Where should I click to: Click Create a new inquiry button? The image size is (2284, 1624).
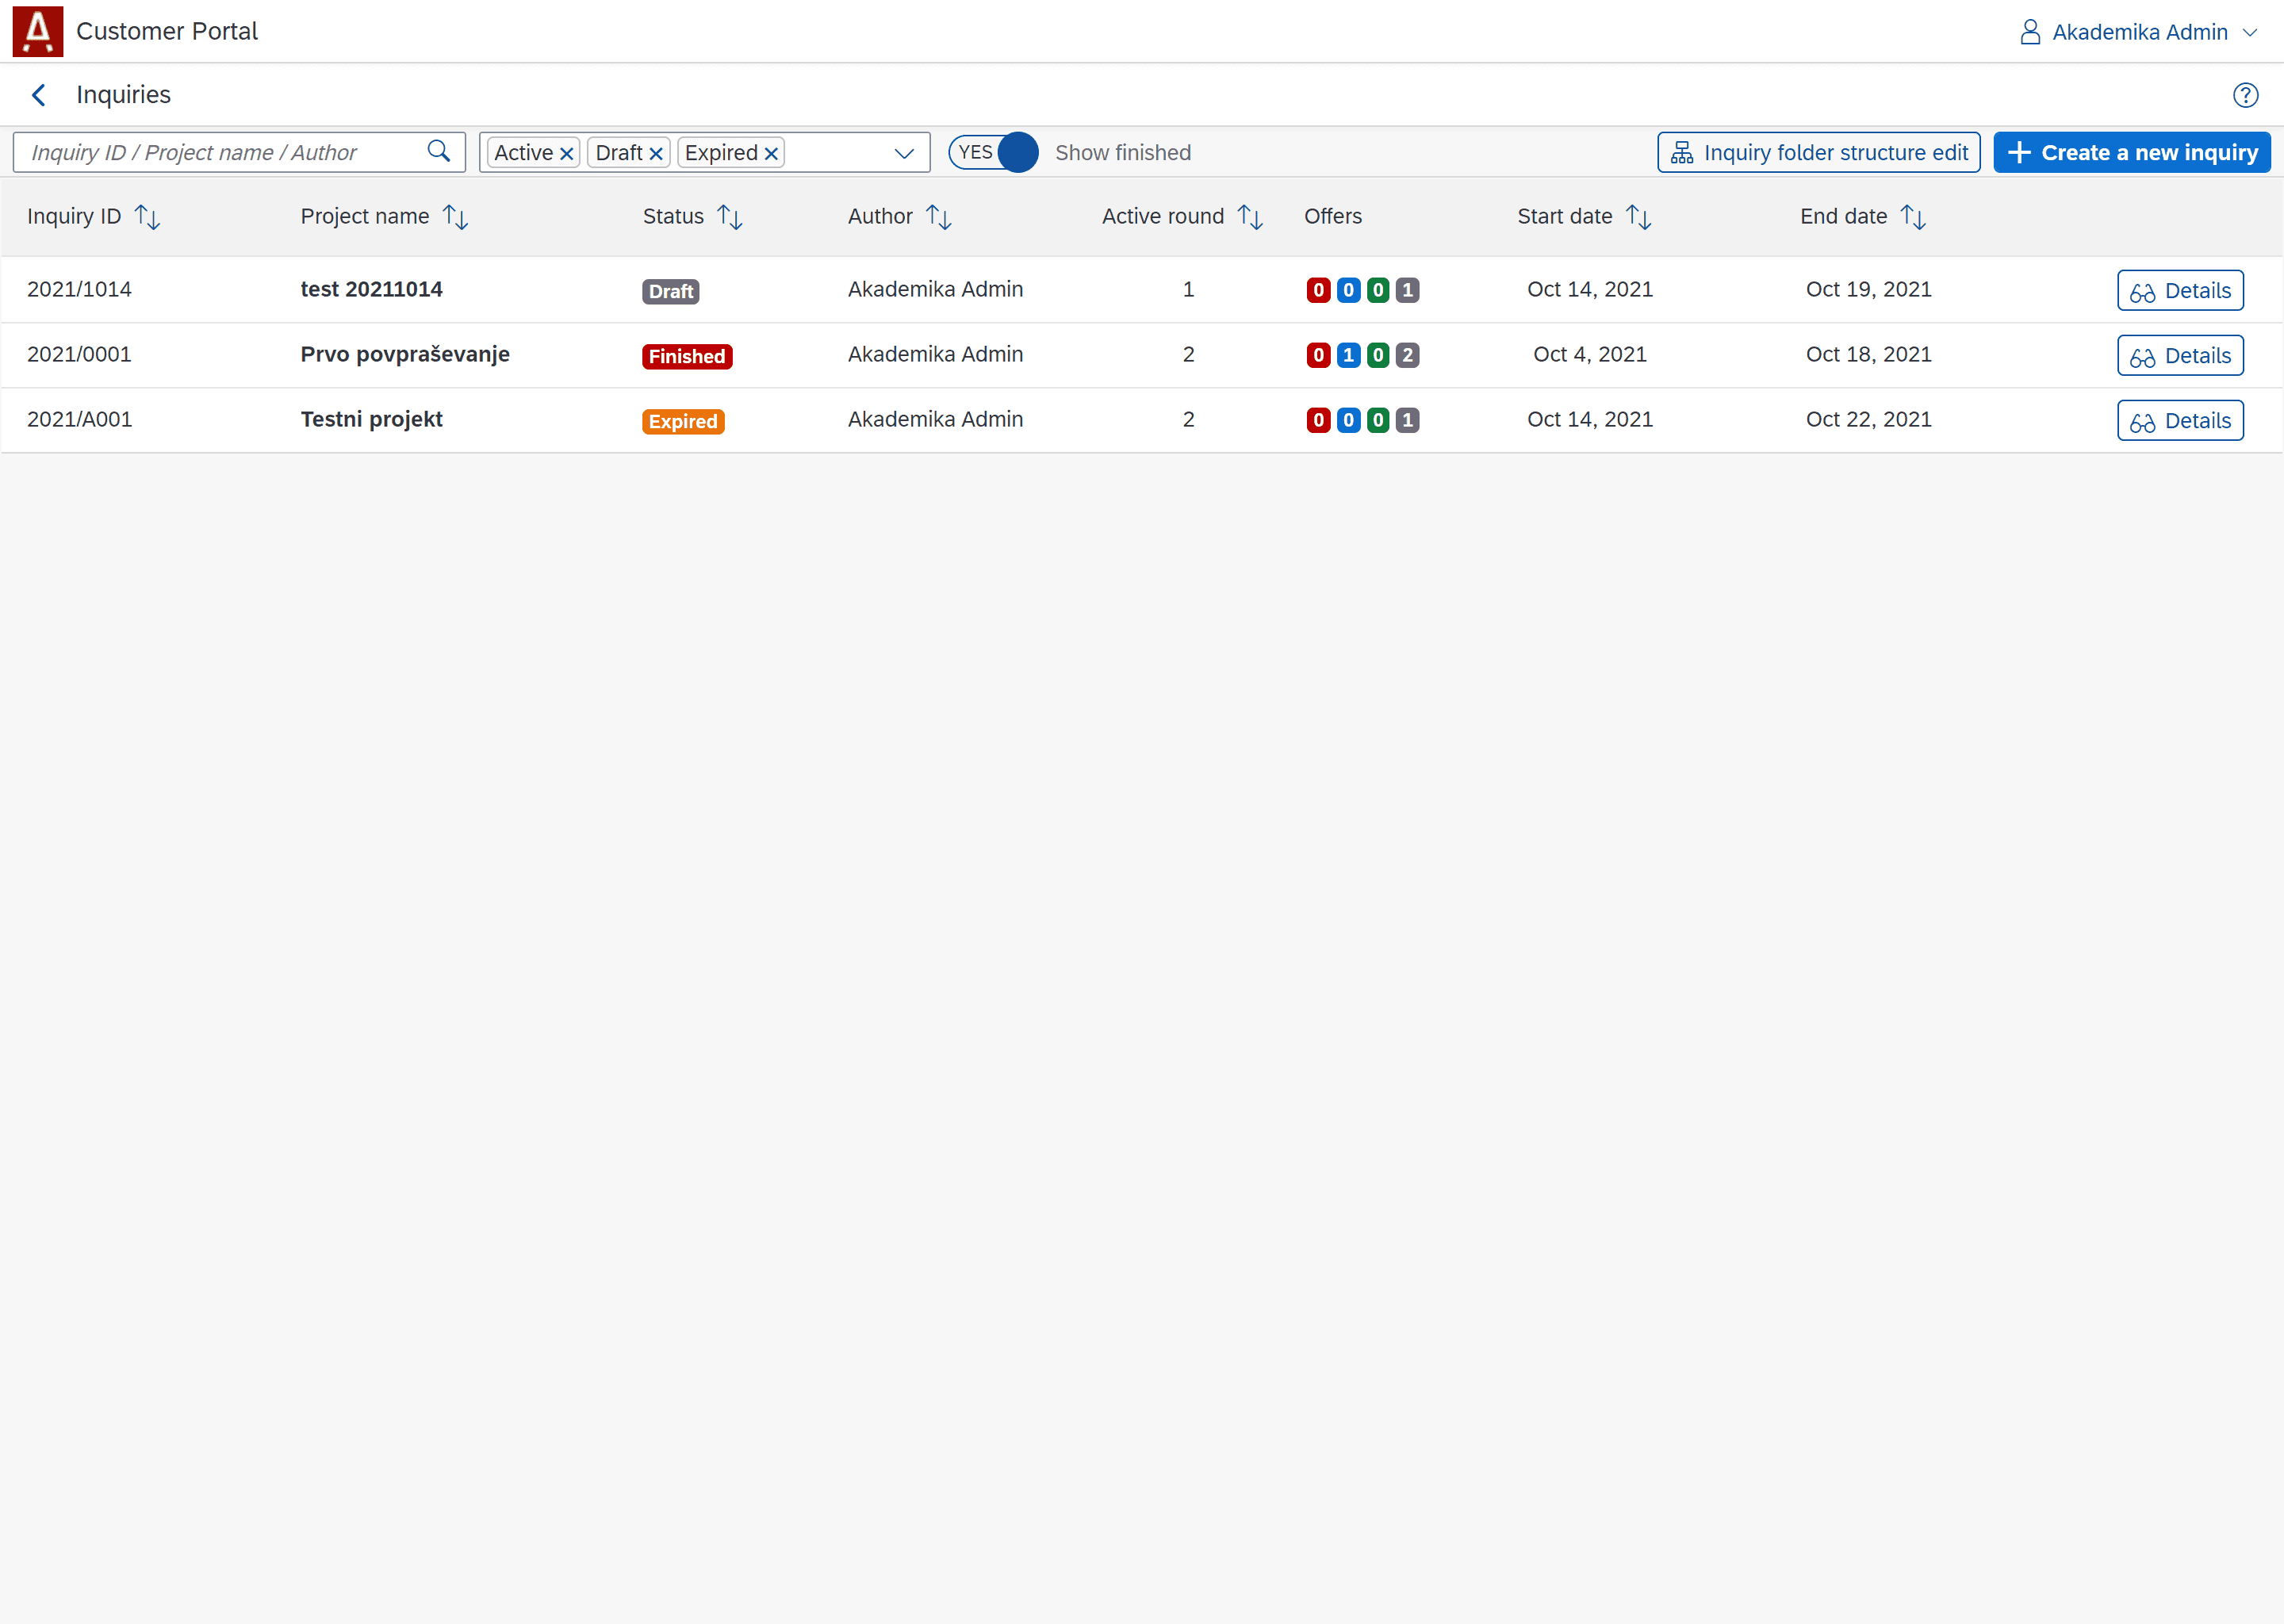[x=2131, y=152]
